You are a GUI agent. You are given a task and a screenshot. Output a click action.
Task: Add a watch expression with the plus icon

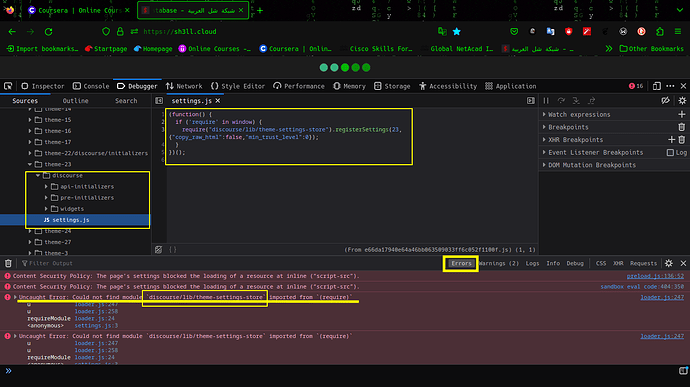pyautogui.click(x=682, y=114)
